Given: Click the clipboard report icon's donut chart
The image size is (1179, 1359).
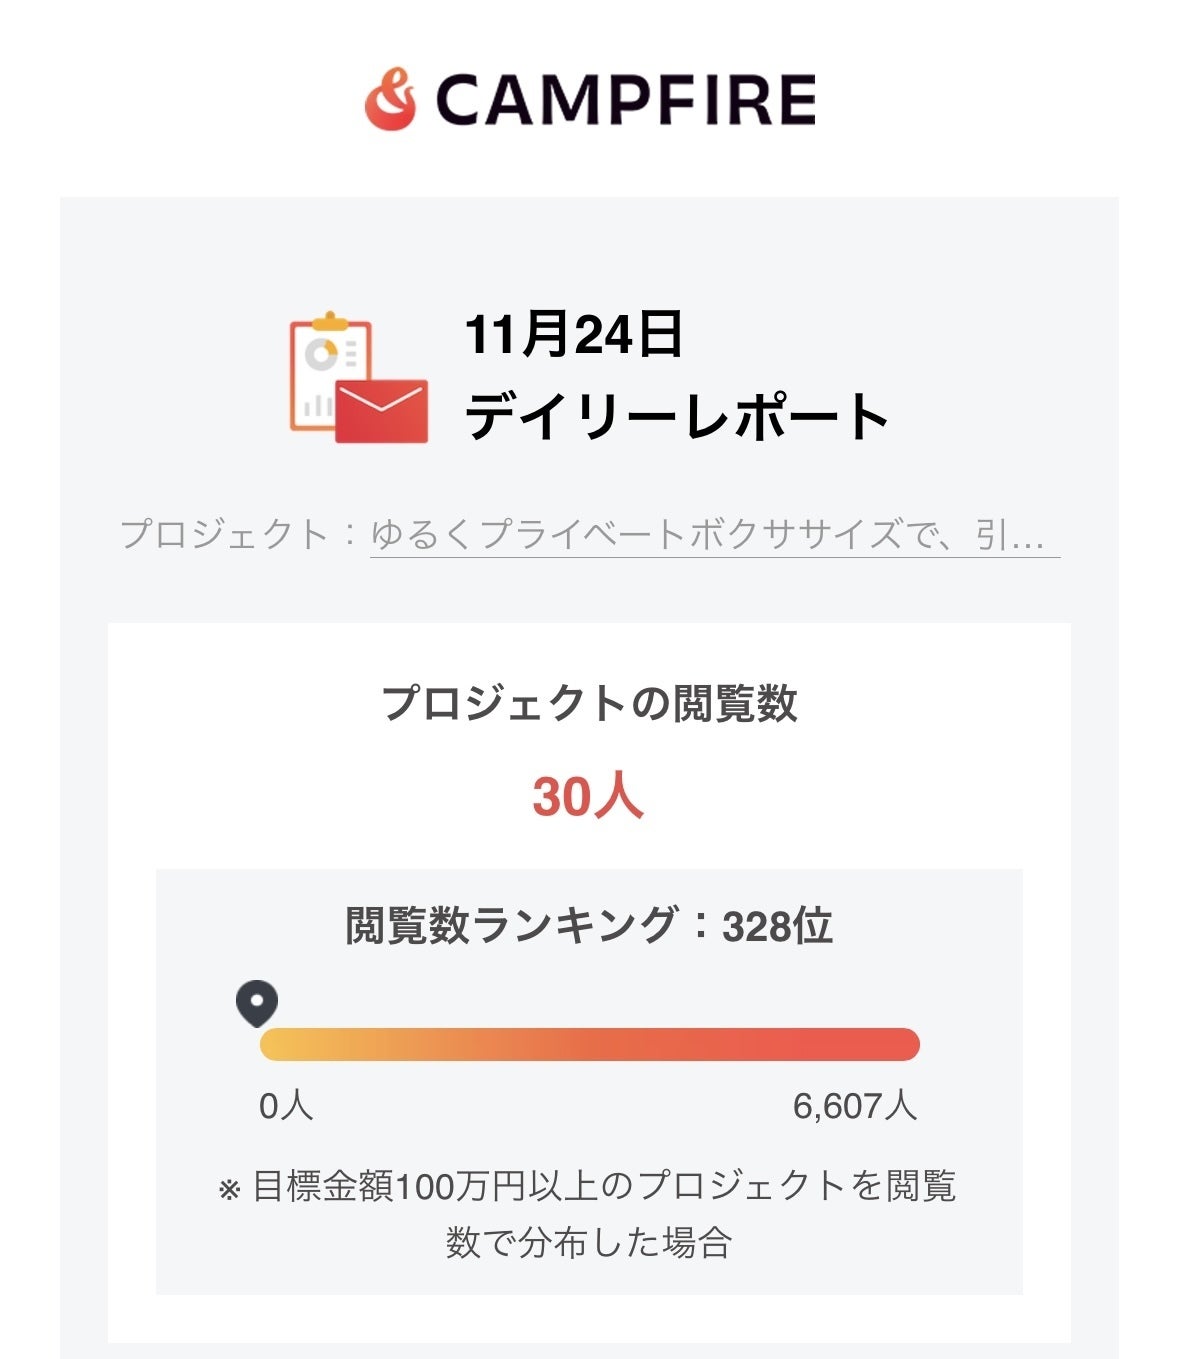Looking at the screenshot, I should (322, 353).
